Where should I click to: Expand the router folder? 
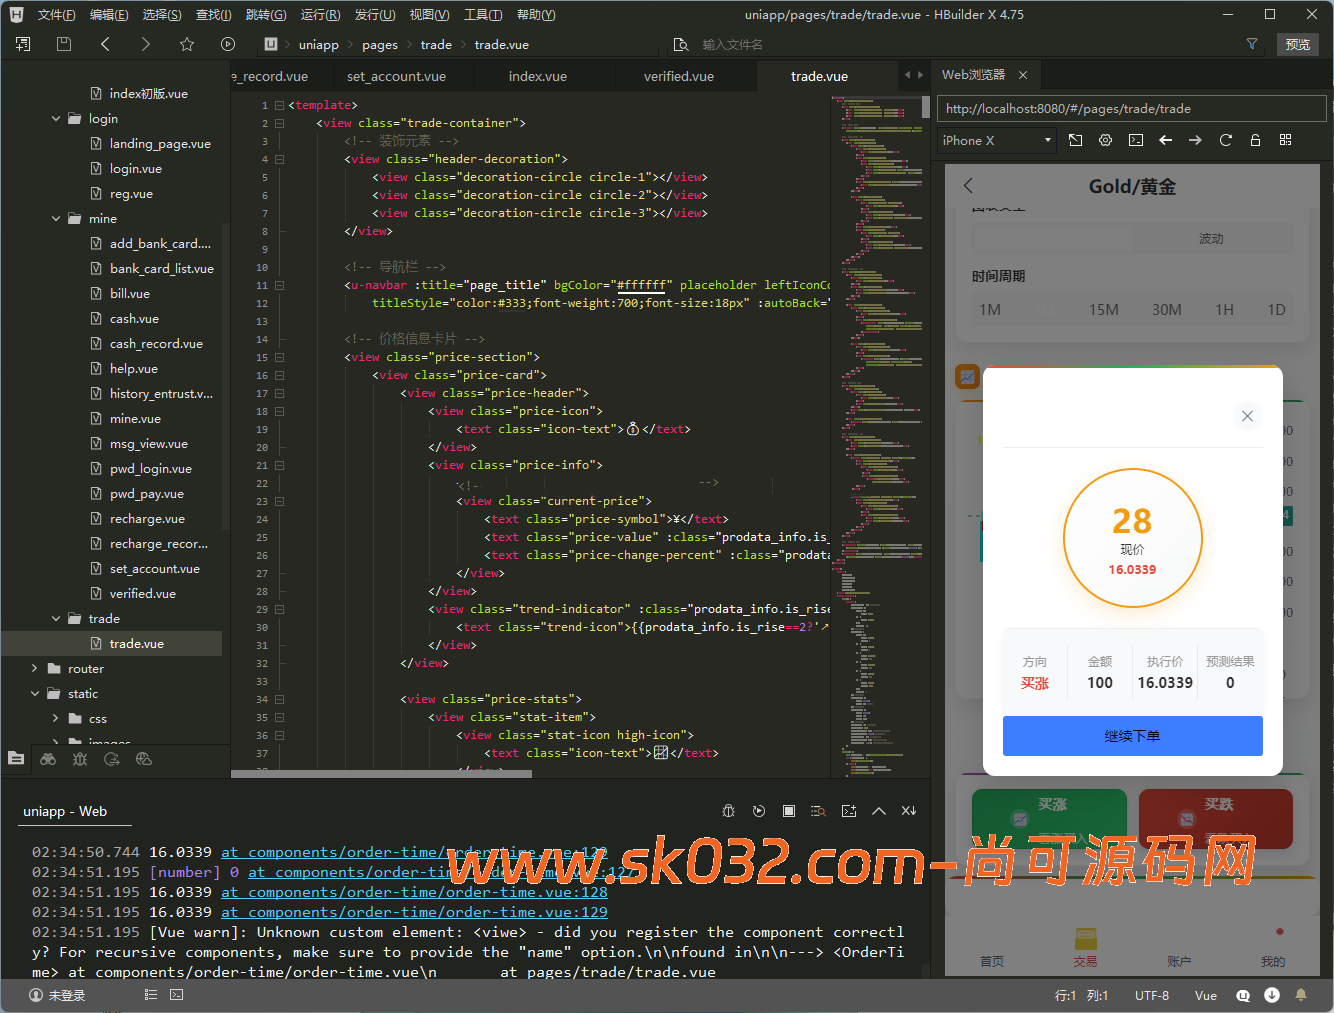[35, 669]
